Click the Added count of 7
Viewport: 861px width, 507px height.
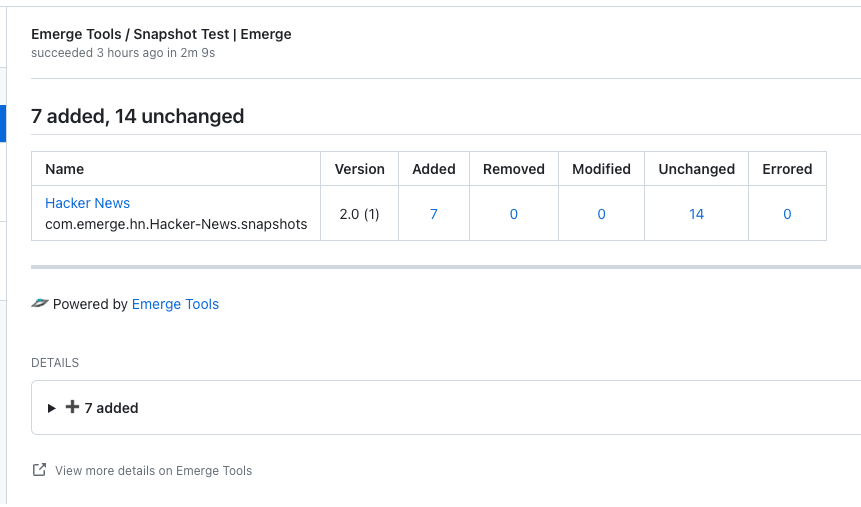tap(433, 214)
